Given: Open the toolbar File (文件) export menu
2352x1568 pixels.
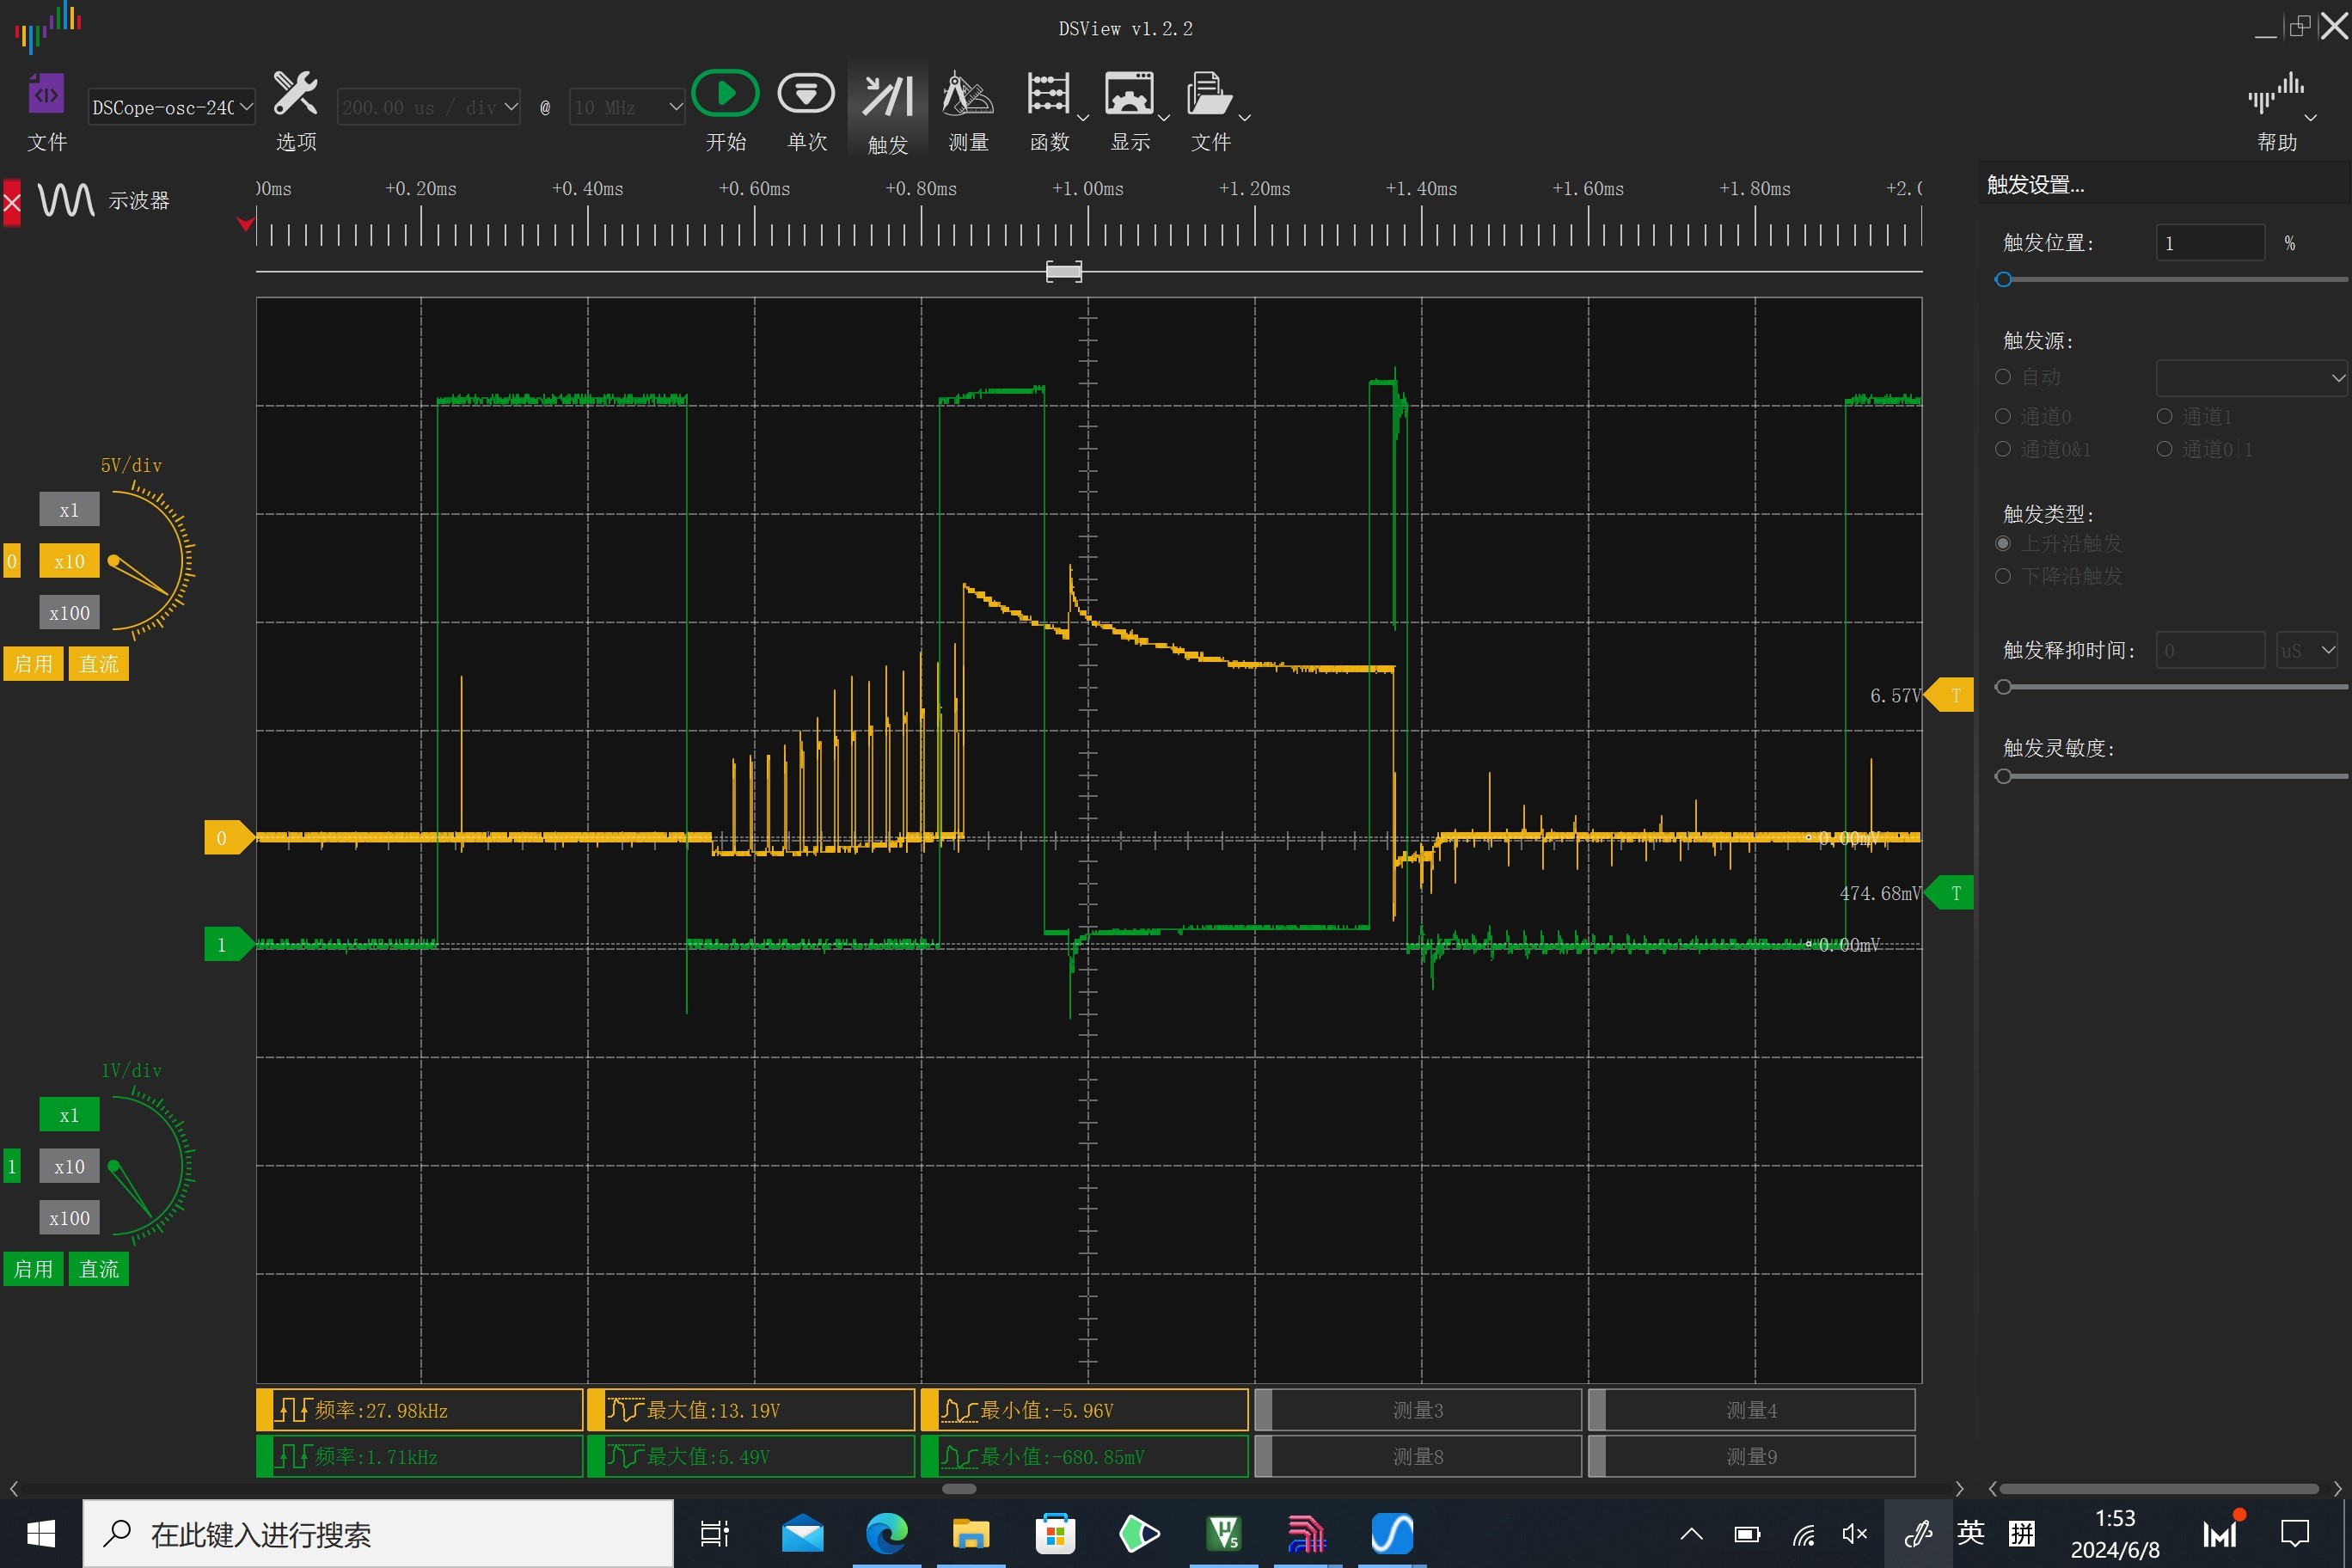Looking at the screenshot, I should coord(1210,95).
